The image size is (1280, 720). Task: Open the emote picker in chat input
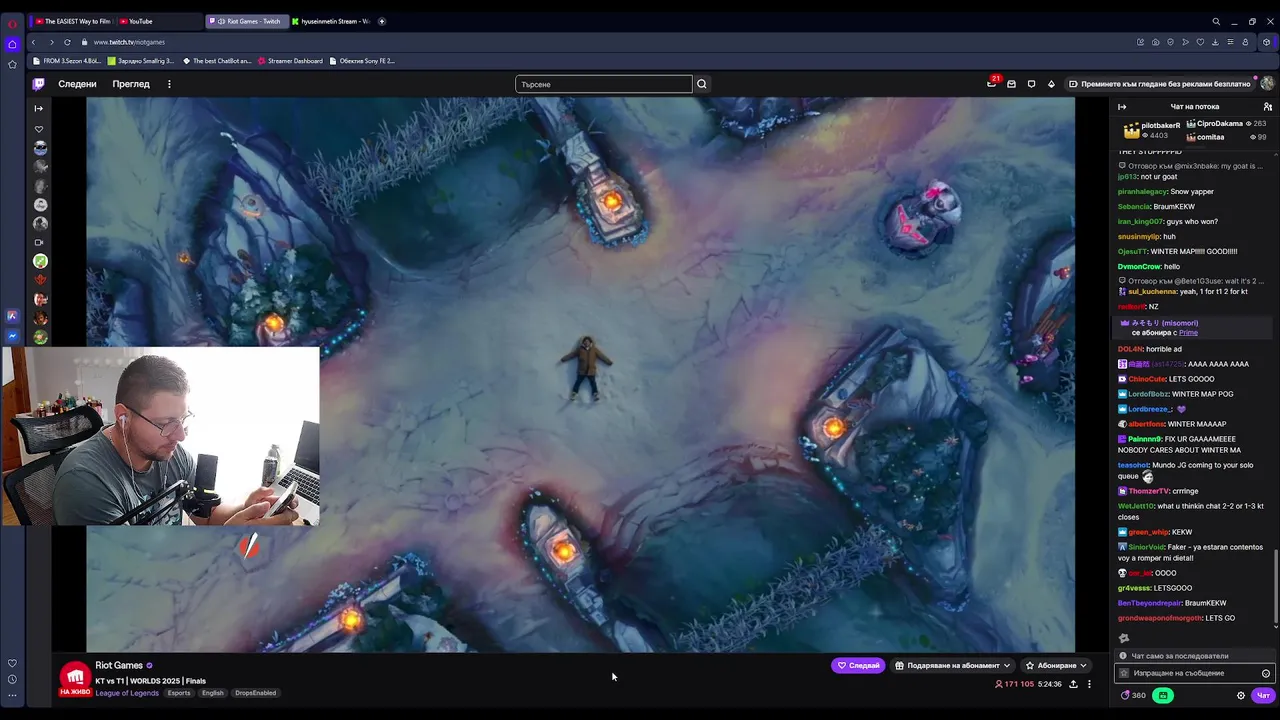pos(1265,673)
